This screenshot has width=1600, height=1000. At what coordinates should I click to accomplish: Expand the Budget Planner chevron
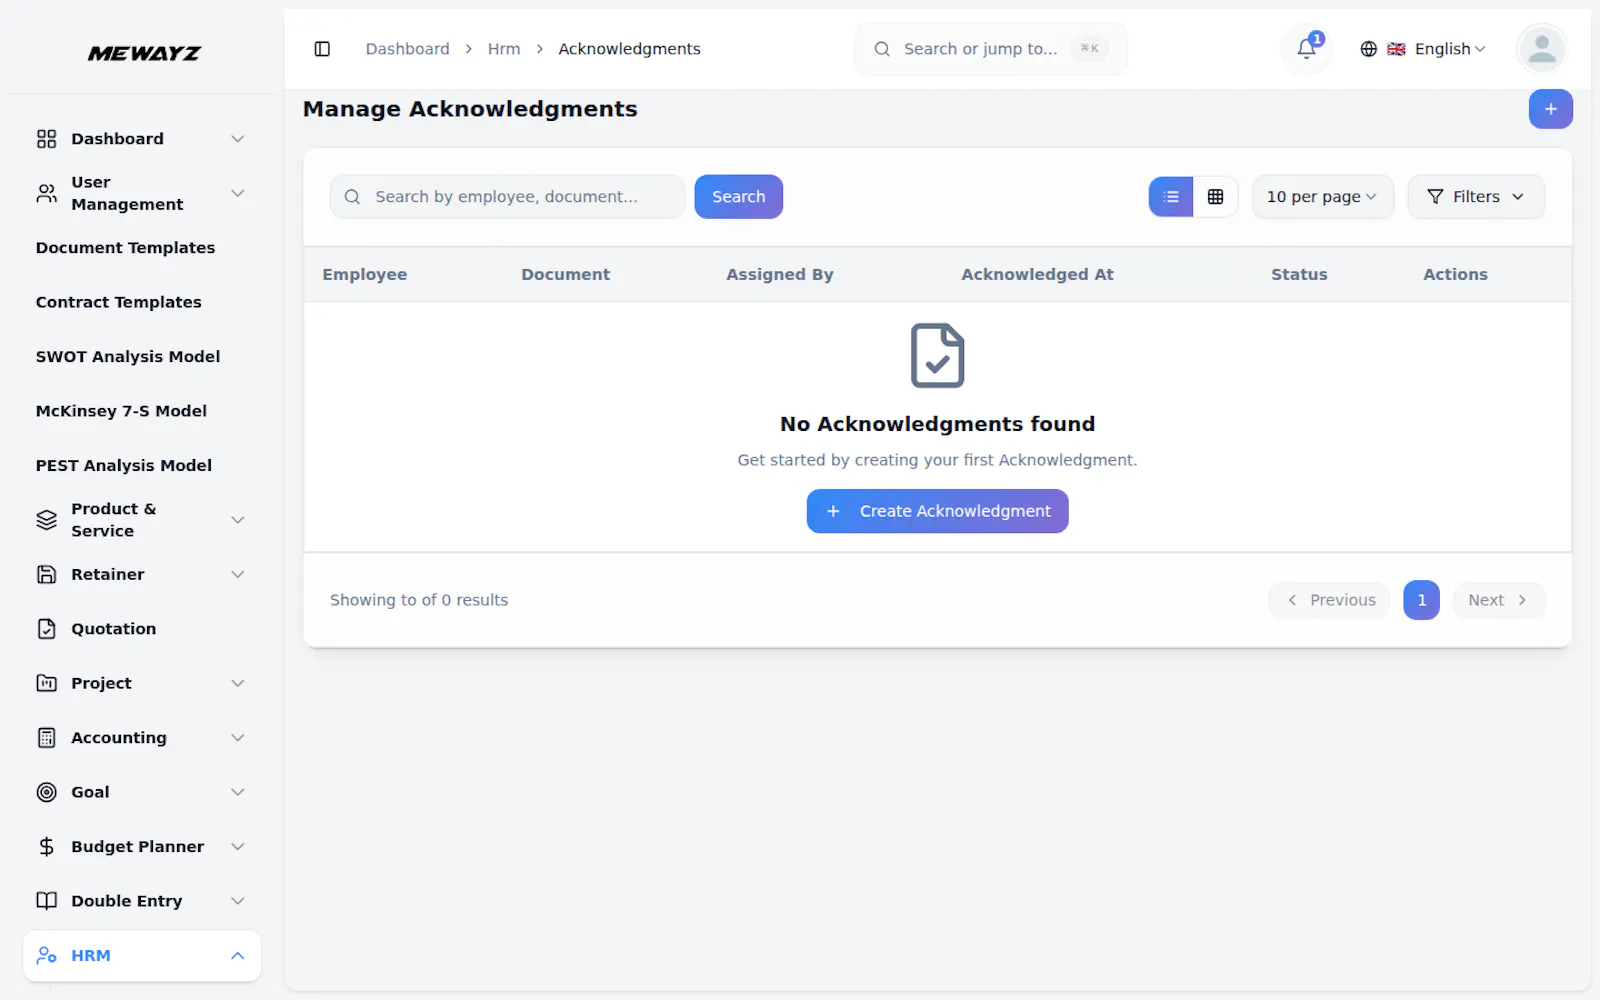tap(238, 847)
